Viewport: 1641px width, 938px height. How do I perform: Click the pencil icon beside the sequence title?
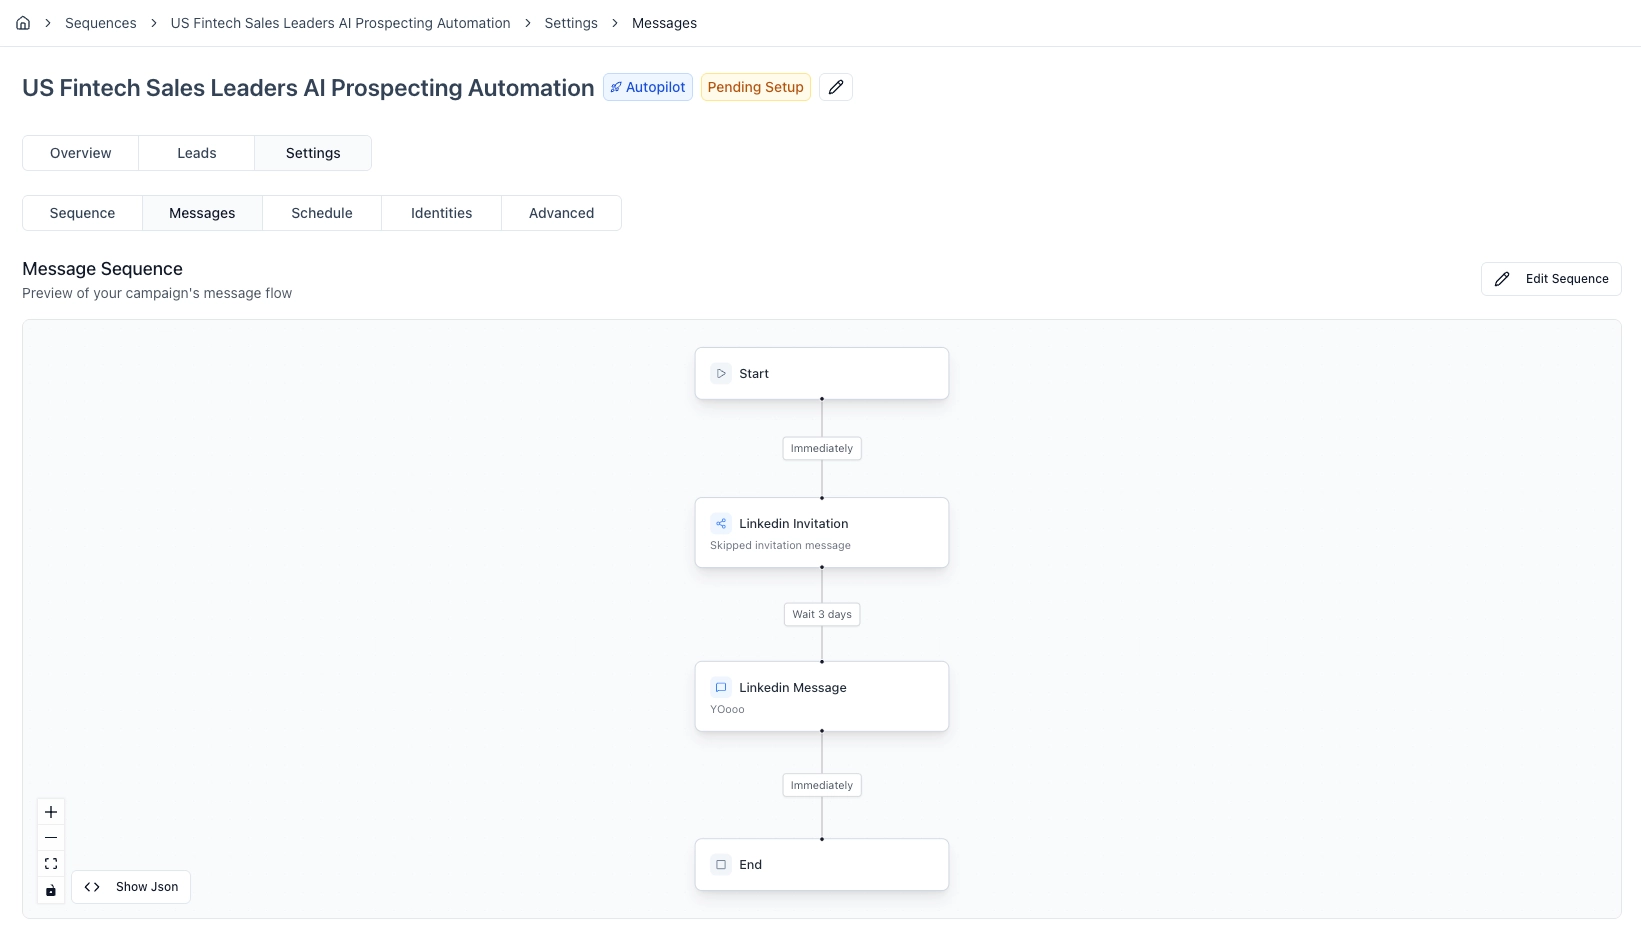point(836,87)
